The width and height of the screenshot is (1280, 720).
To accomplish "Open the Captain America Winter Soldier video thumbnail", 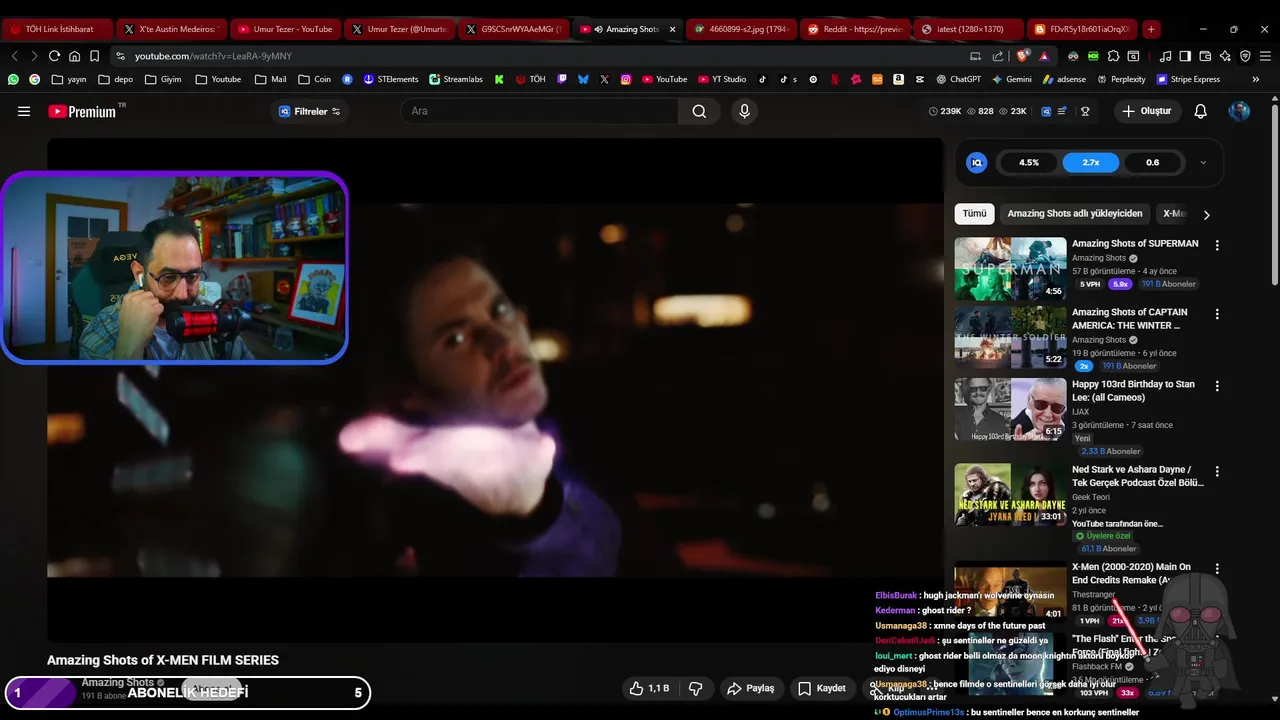I will tap(1010, 337).
